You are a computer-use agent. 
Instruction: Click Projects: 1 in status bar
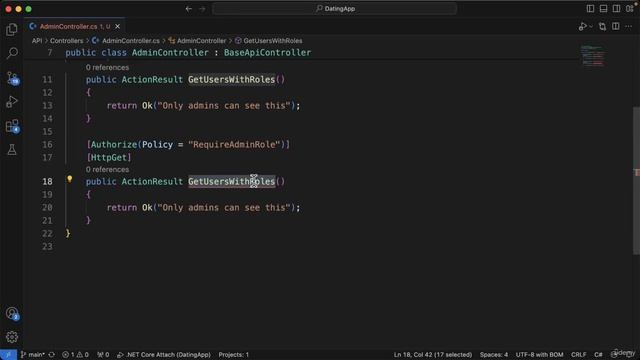pyautogui.click(x=233, y=355)
